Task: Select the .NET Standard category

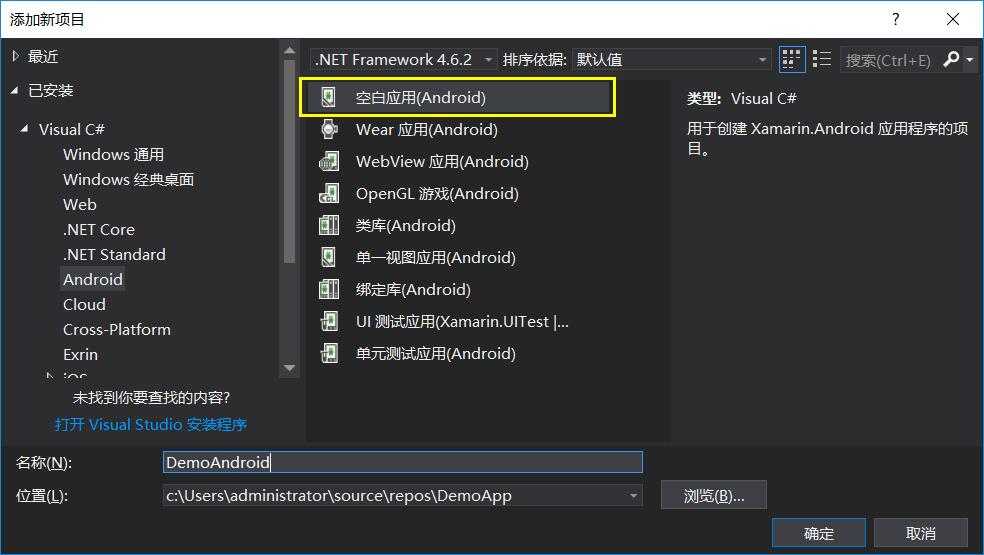Action: [114, 255]
